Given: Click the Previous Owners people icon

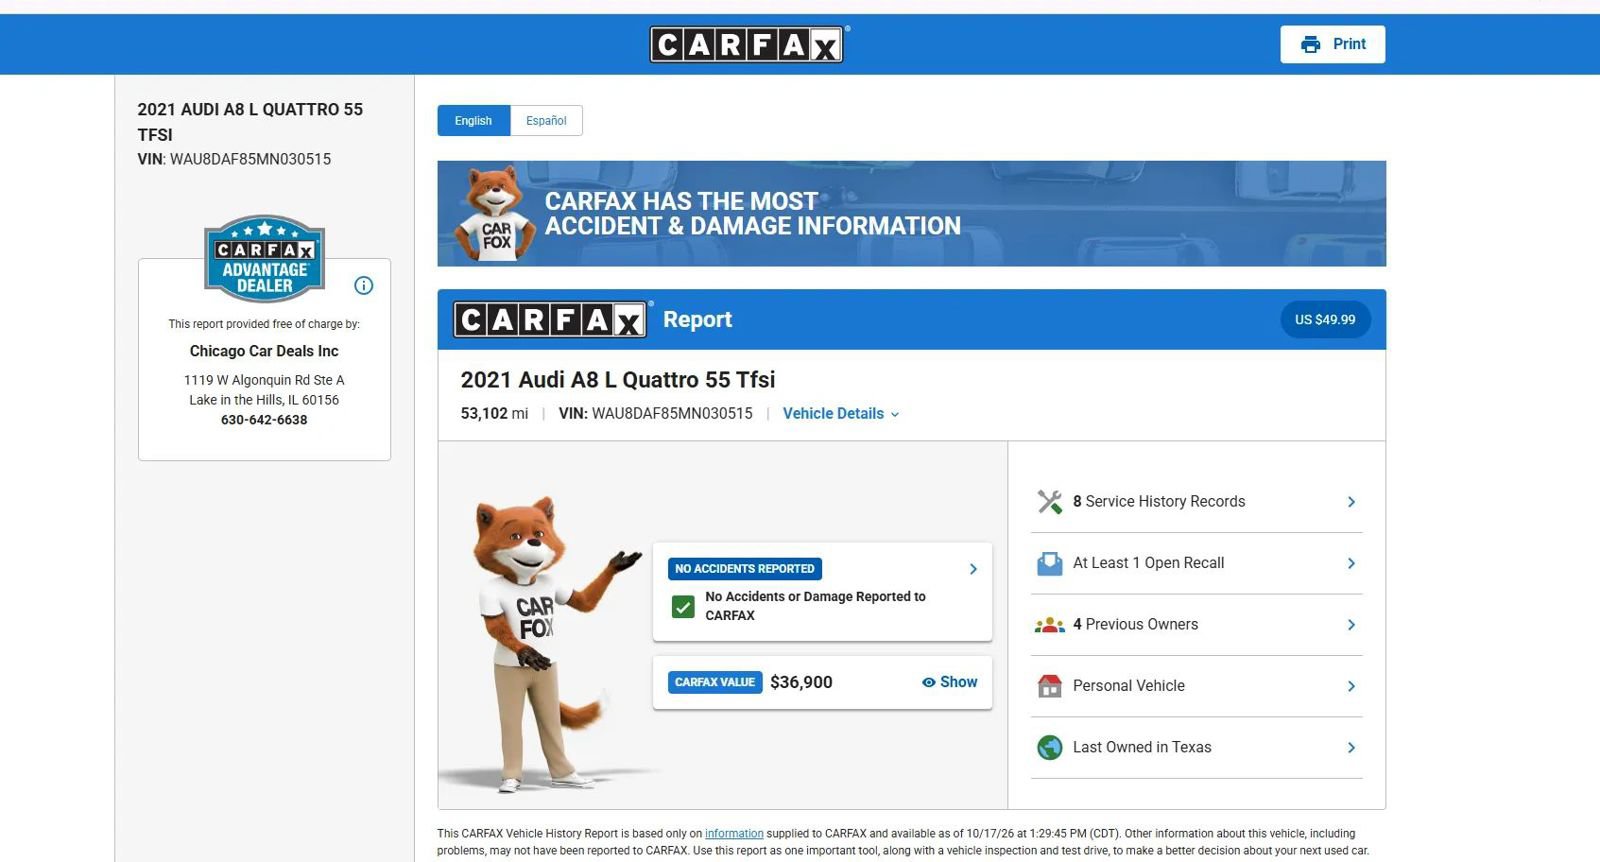Looking at the screenshot, I should [x=1050, y=625].
